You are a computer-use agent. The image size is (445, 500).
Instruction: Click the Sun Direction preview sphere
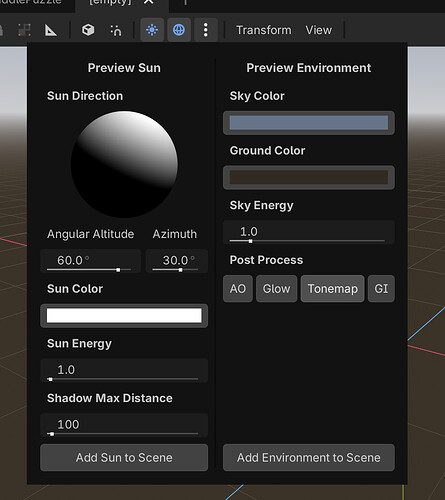tap(124, 164)
